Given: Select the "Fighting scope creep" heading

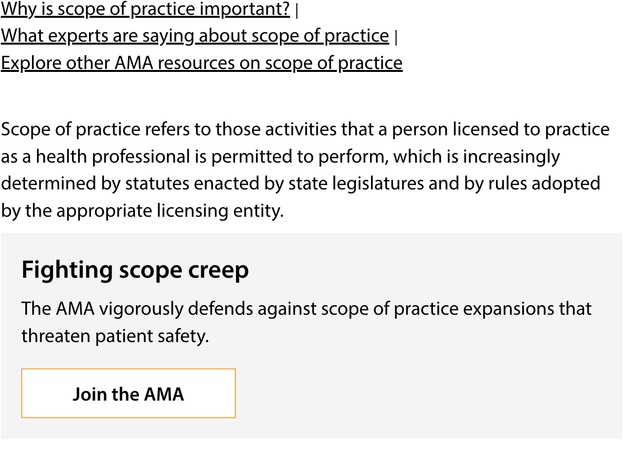Looking at the screenshot, I should pos(135,270).
